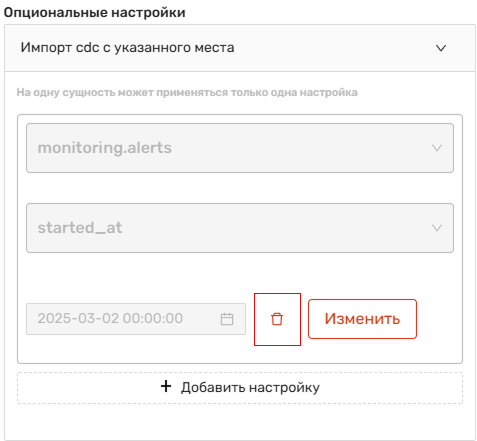Click the chevron arrow in the monitoring.alerts field

coord(437,148)
